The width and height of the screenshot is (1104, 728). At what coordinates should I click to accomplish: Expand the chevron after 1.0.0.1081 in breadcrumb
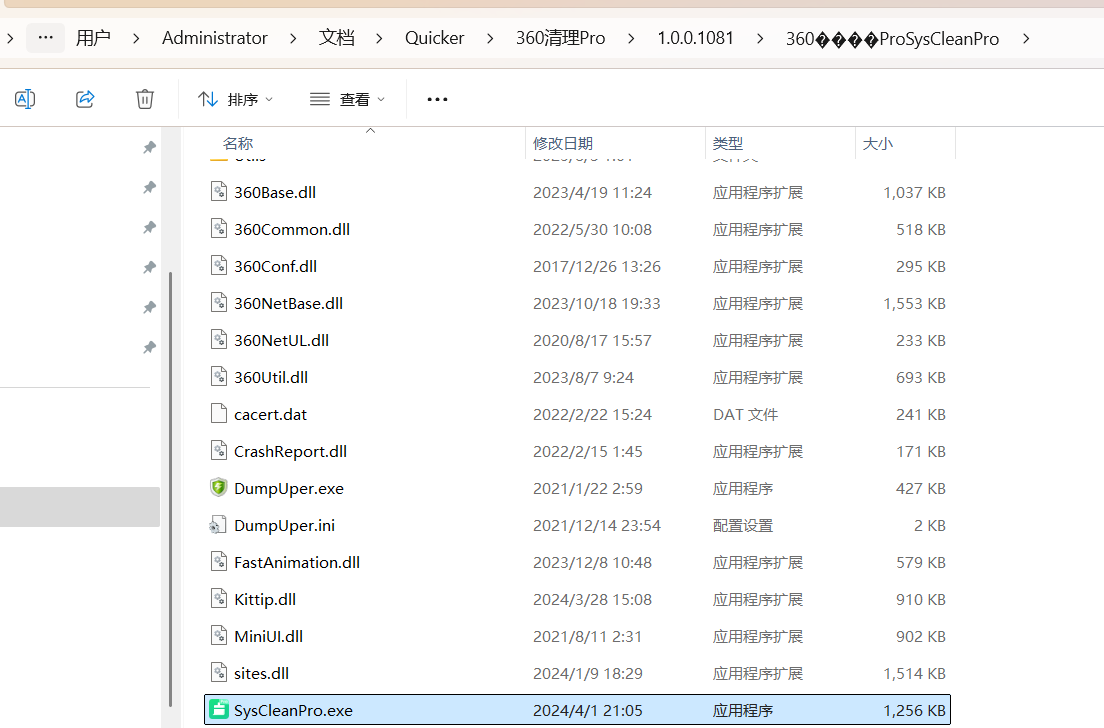click(x=760, y=38)
